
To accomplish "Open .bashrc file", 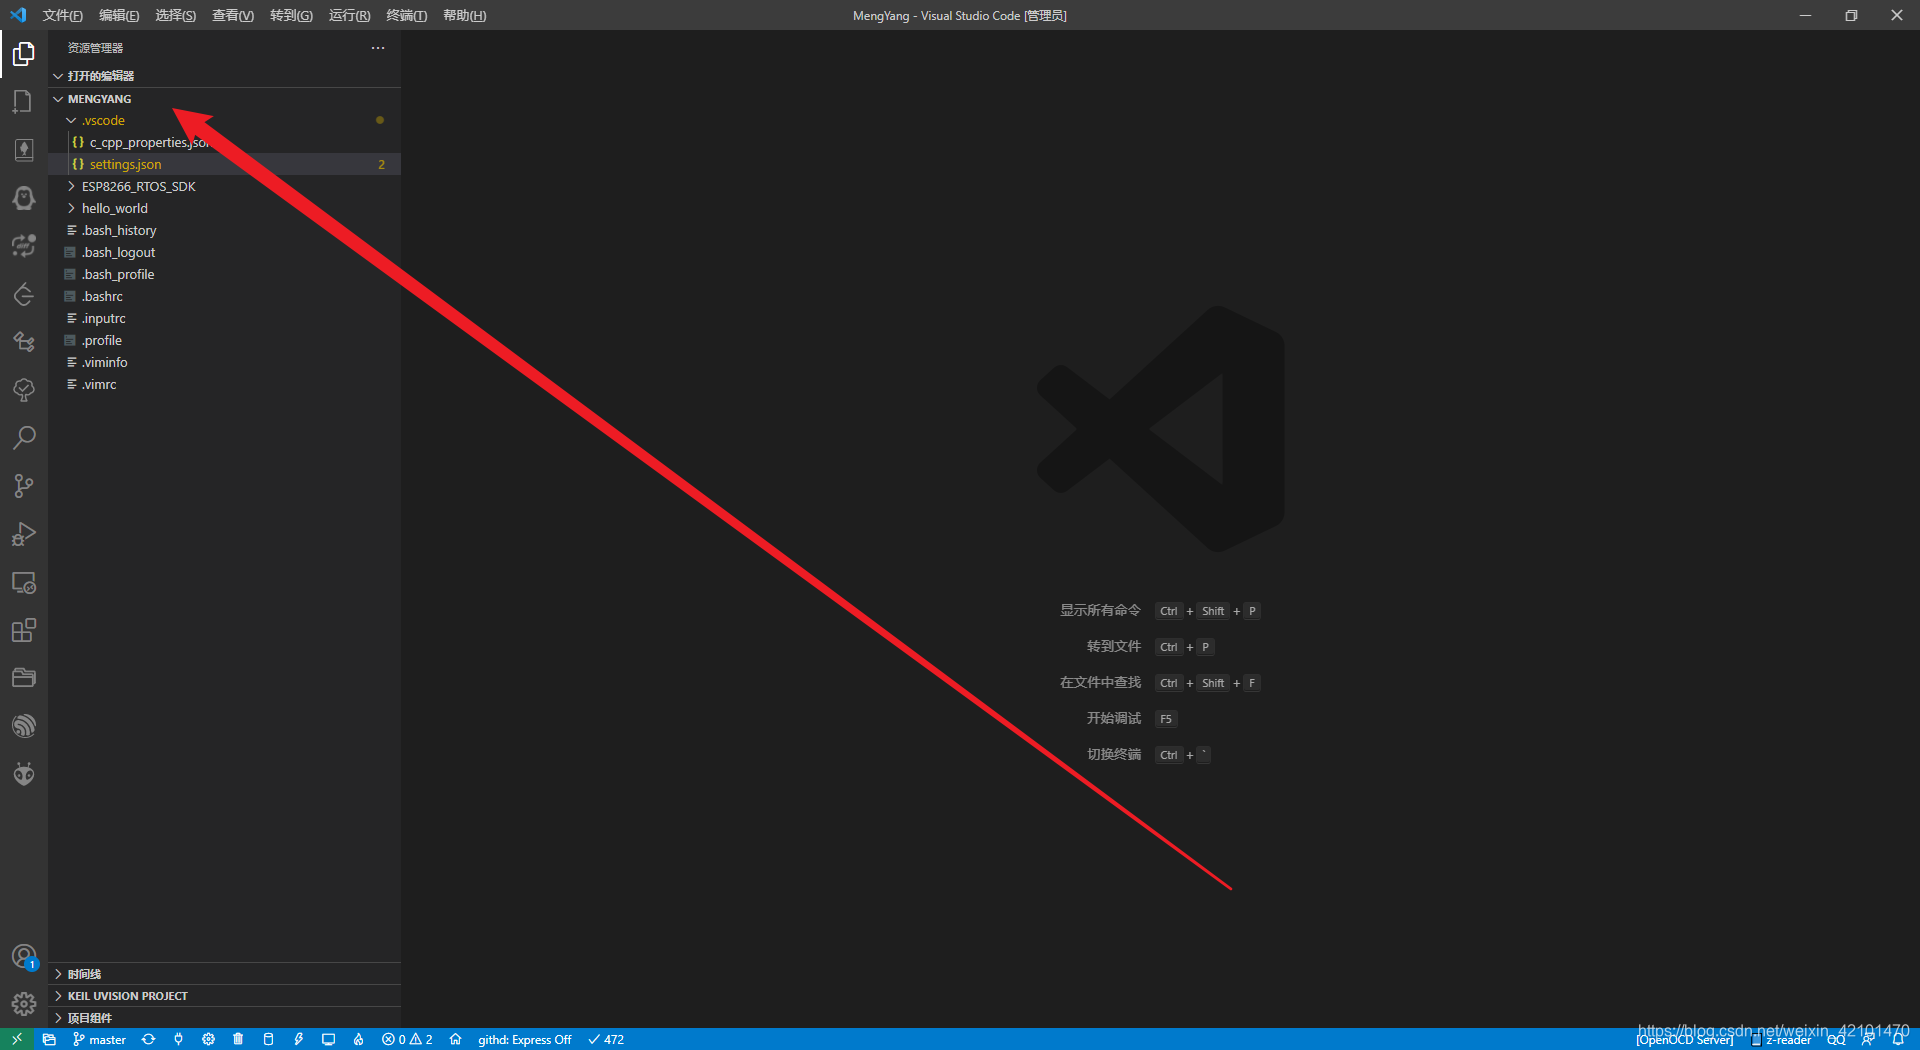I will point(224,296).
